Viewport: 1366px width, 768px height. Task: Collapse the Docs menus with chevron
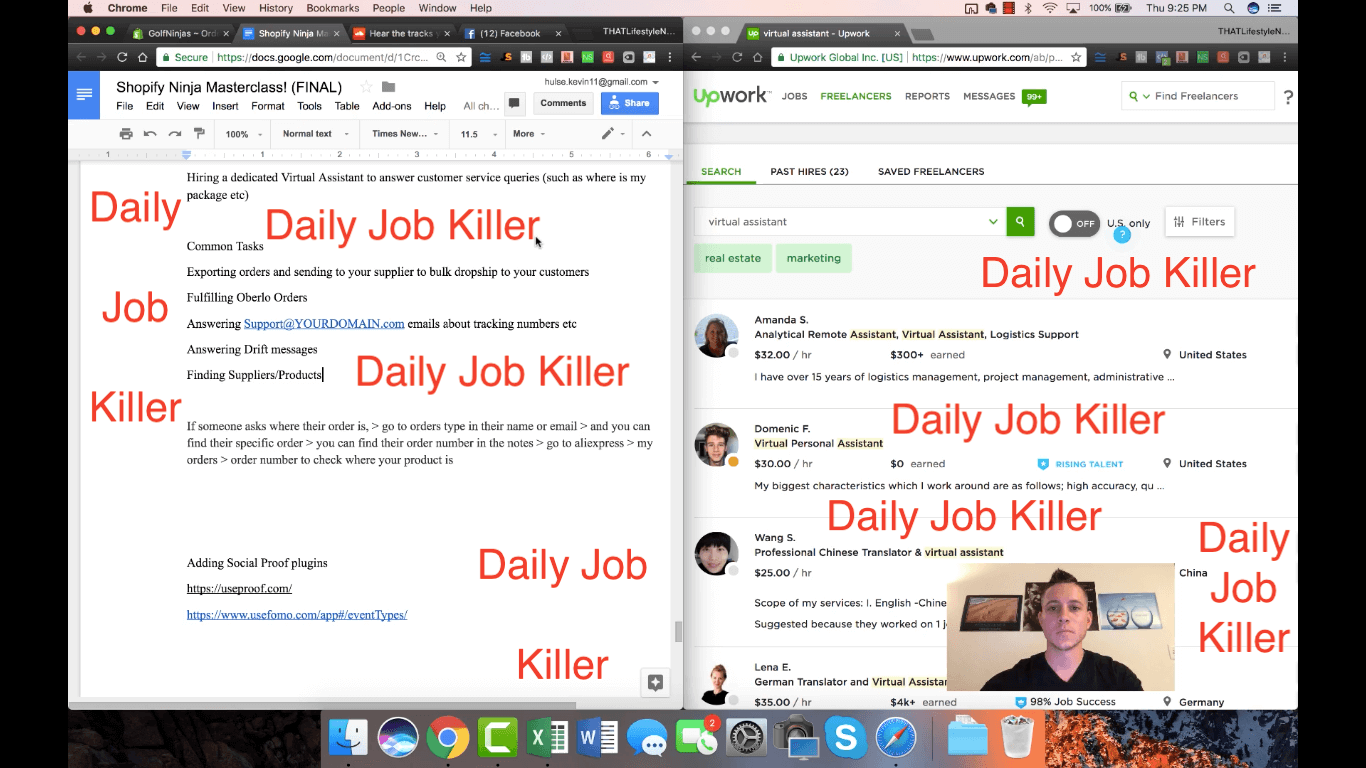click(x=646, y=134)
